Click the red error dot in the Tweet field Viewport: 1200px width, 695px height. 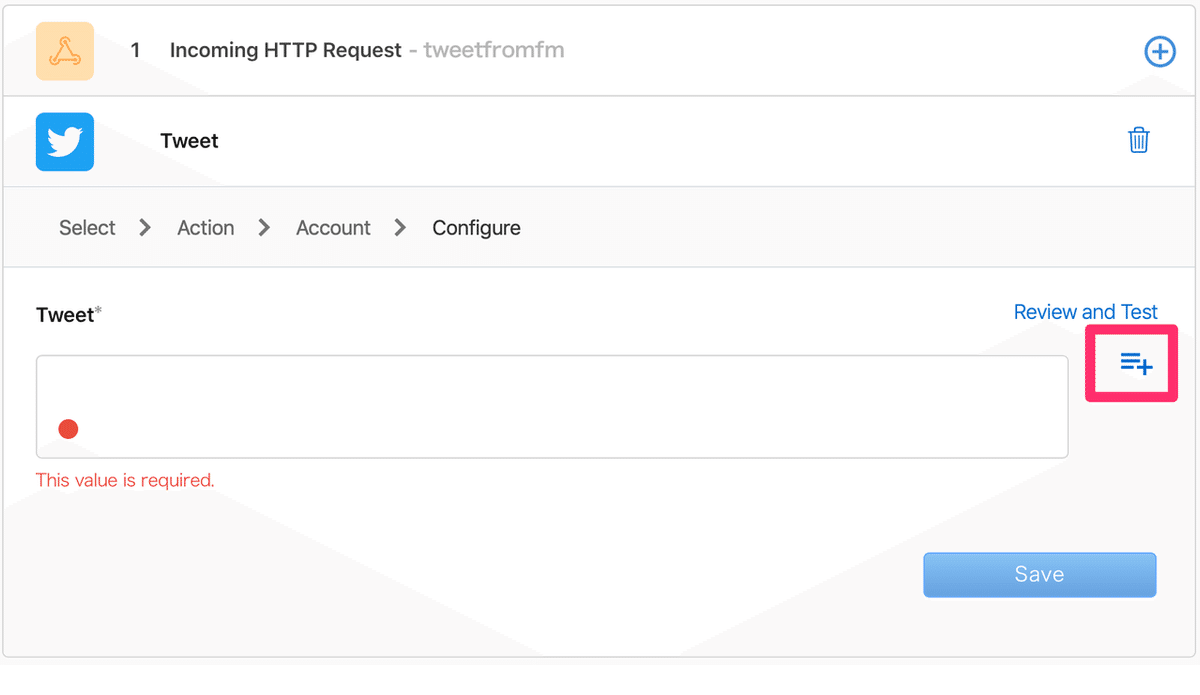(68, 429)
